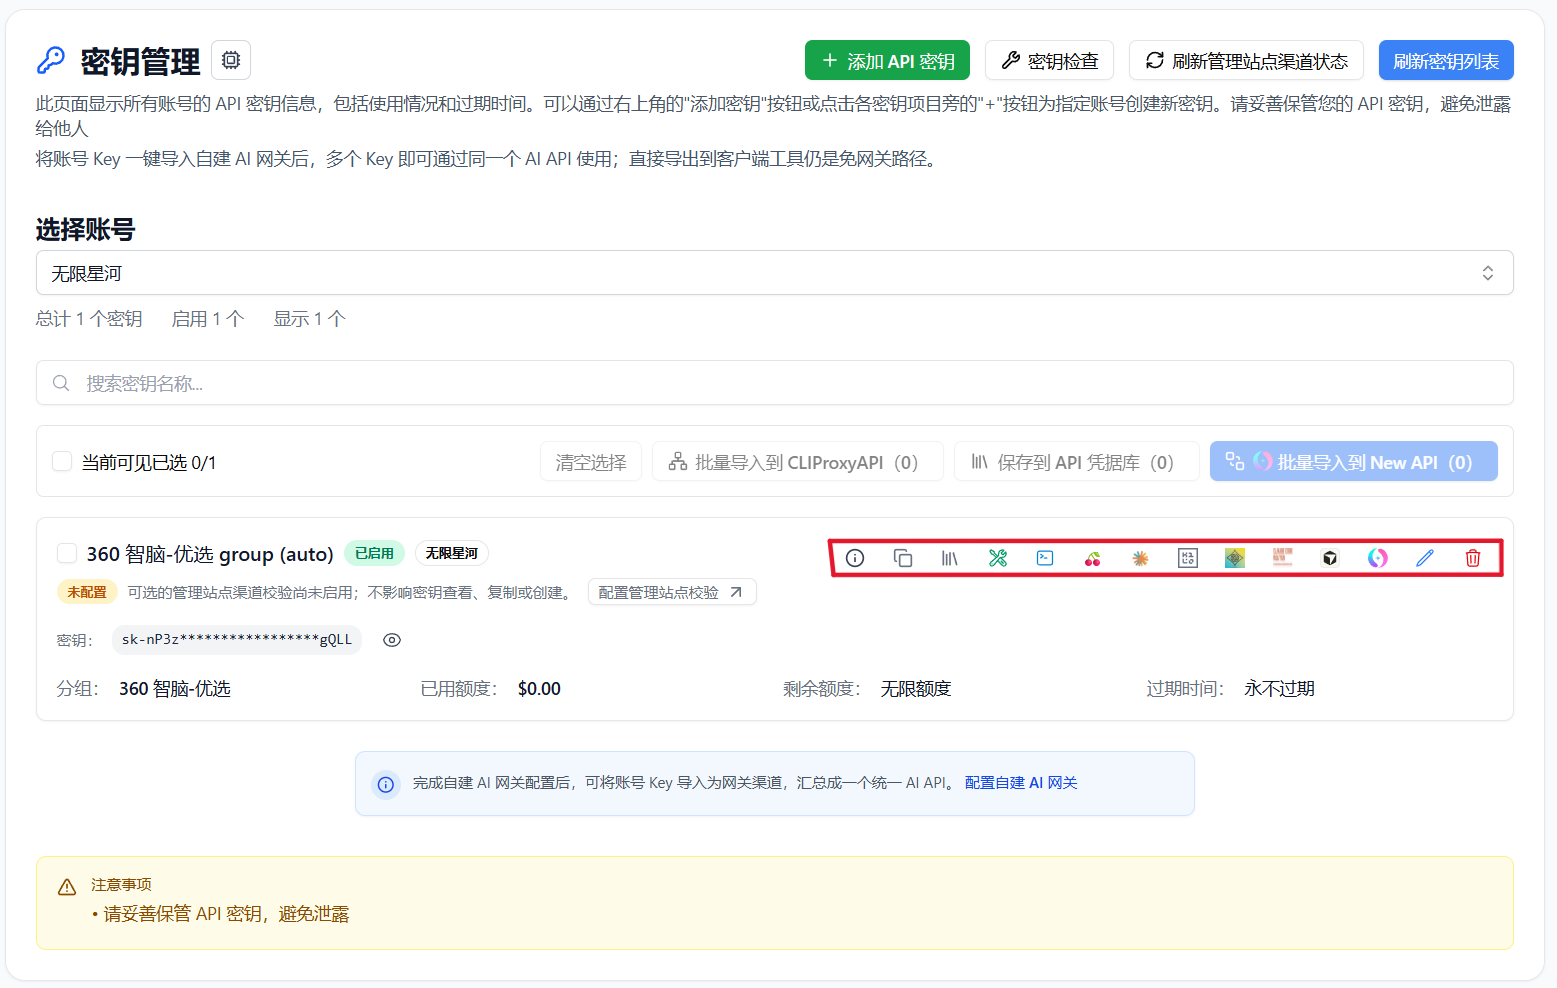Click the blue terminal icon in key row

(1045, 558)
